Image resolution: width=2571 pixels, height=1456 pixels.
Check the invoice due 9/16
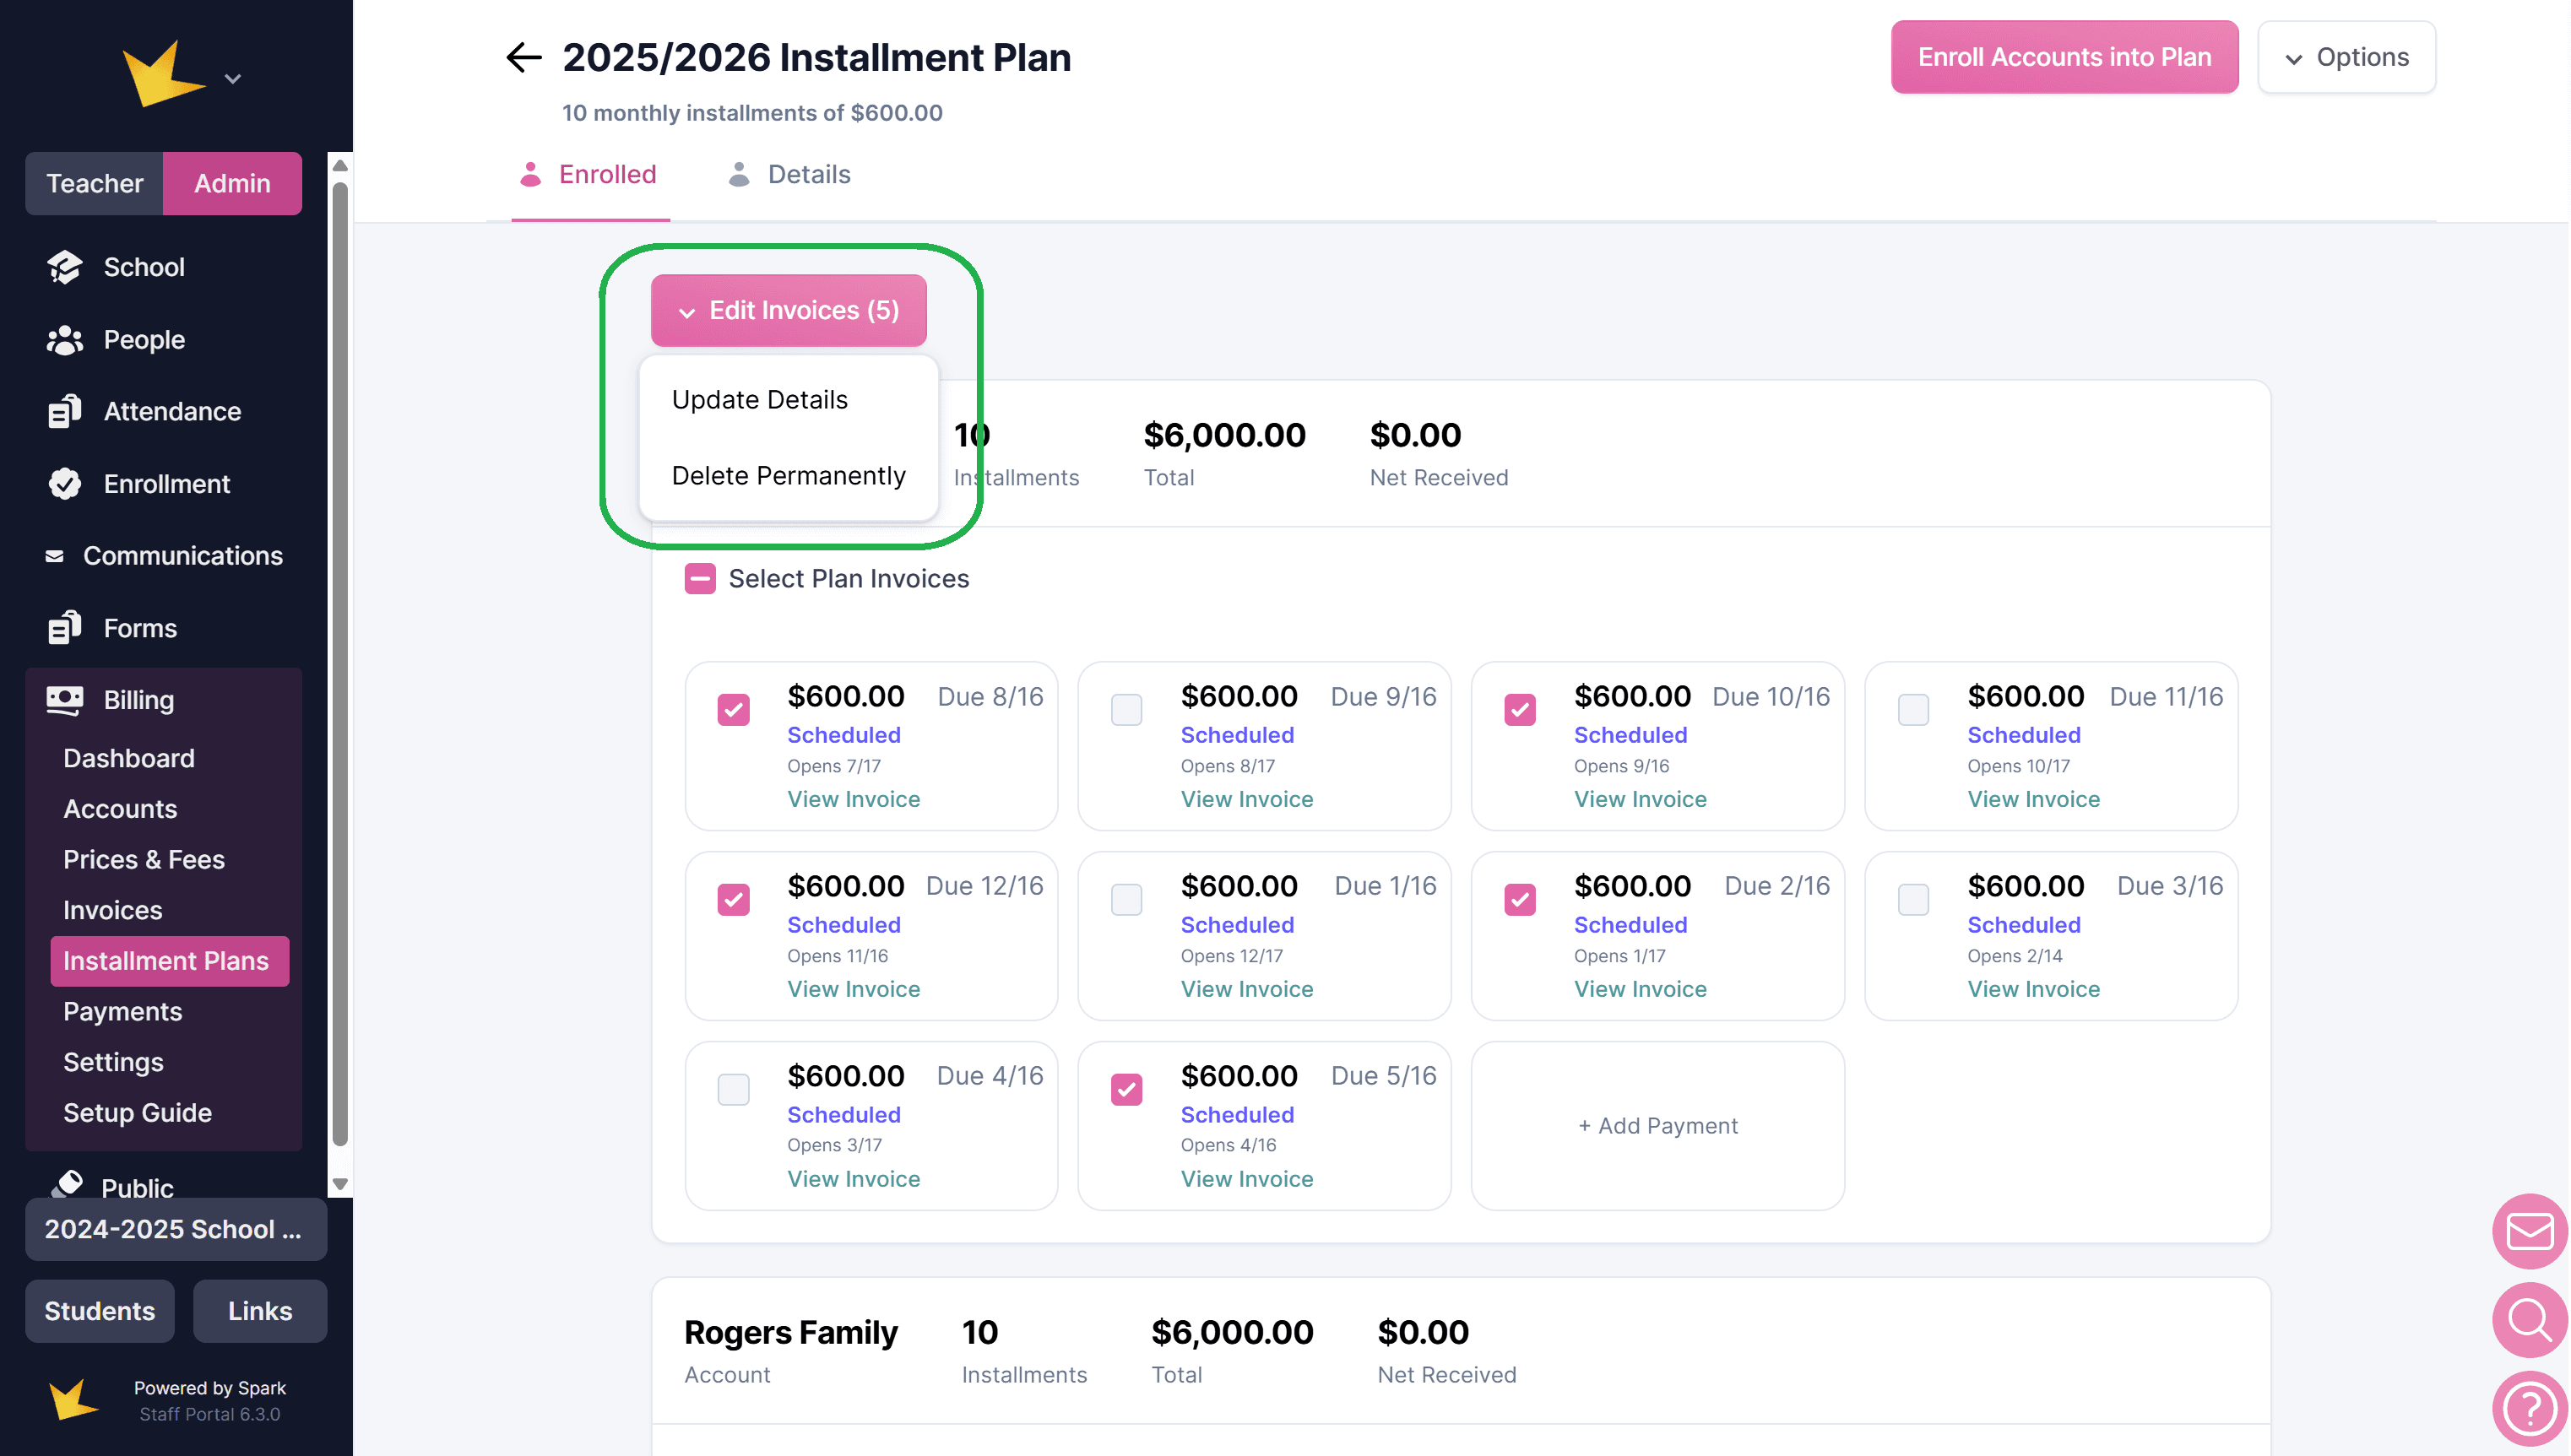coord(1126,710)
